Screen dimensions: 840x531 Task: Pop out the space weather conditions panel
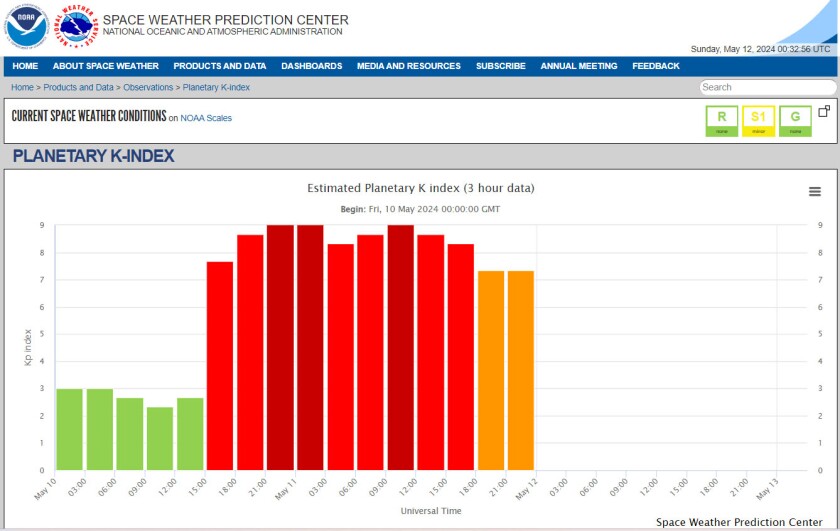(824, 111)
